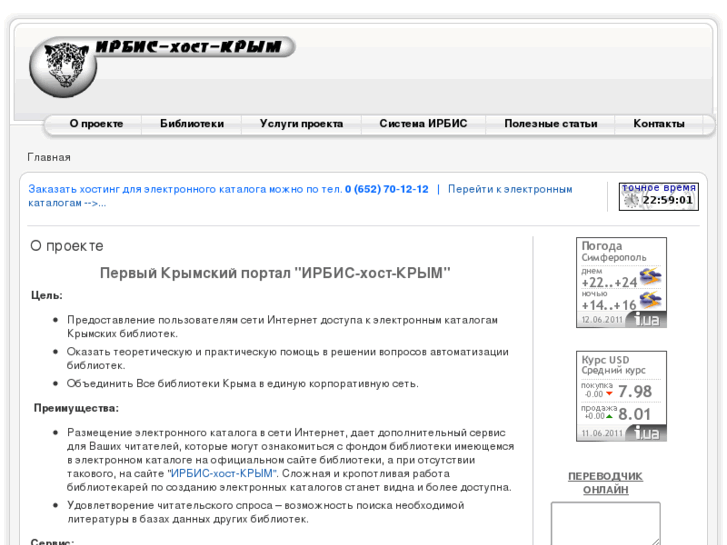Open the Контакты menu item
This screenshot has height=545, width=727.
click(659, 123)
